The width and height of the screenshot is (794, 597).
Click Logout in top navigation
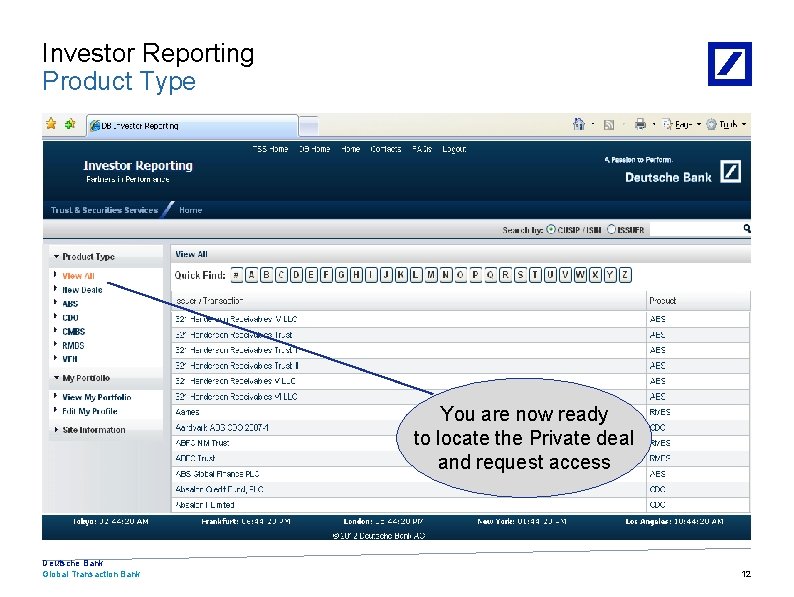click(x=454, y=149)
